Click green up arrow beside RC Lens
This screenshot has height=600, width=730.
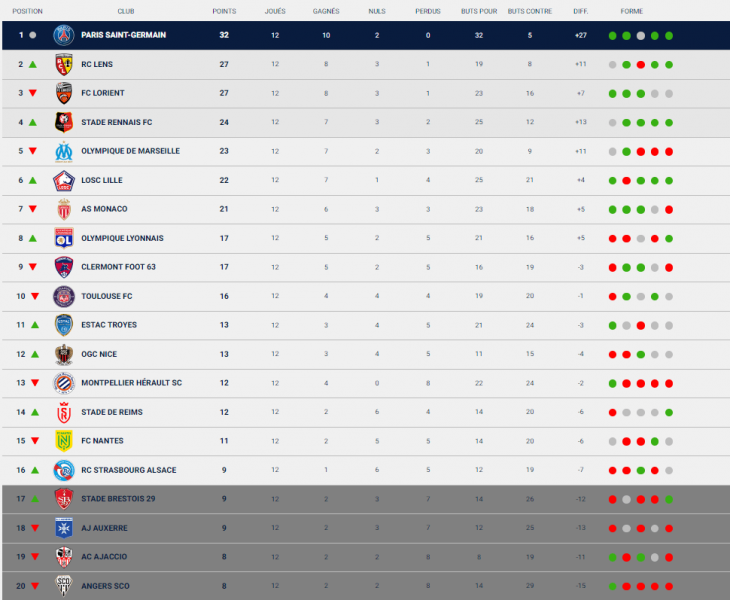click(x=33, y=64)
